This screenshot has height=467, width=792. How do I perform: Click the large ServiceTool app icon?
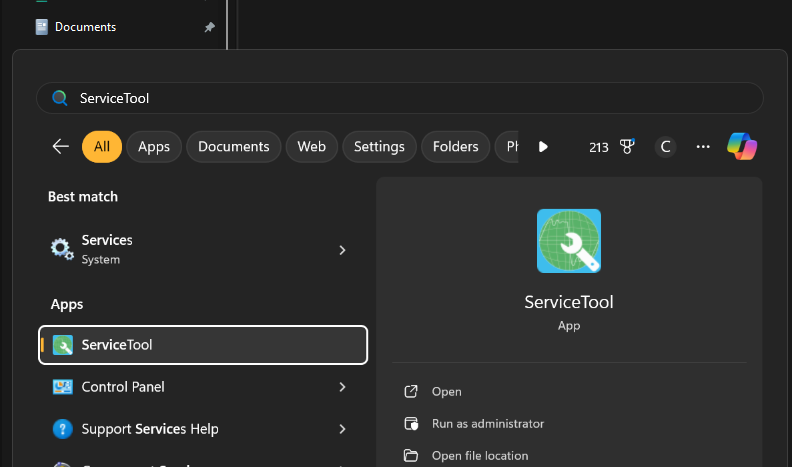[569, 241]
